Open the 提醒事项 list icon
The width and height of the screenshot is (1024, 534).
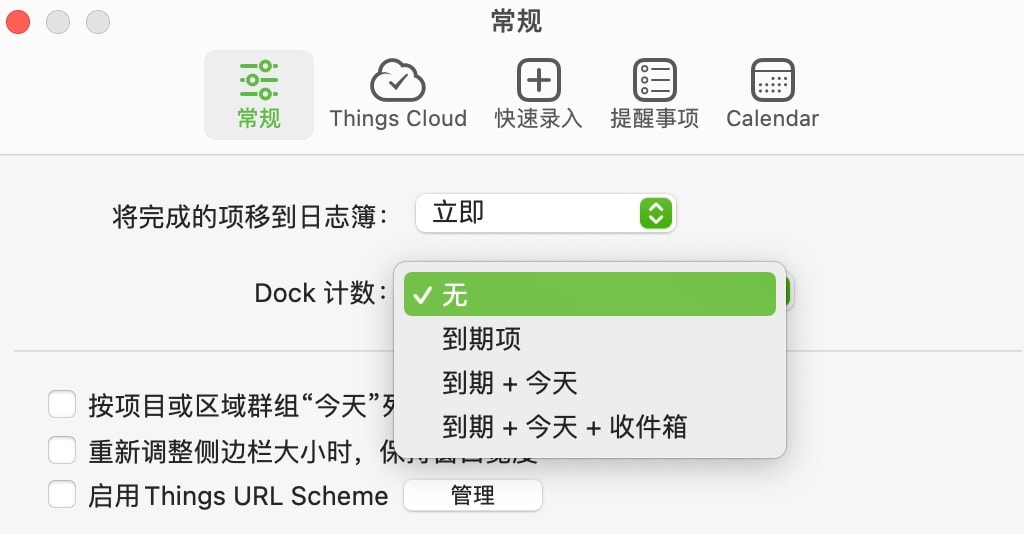tap(655, 79)
